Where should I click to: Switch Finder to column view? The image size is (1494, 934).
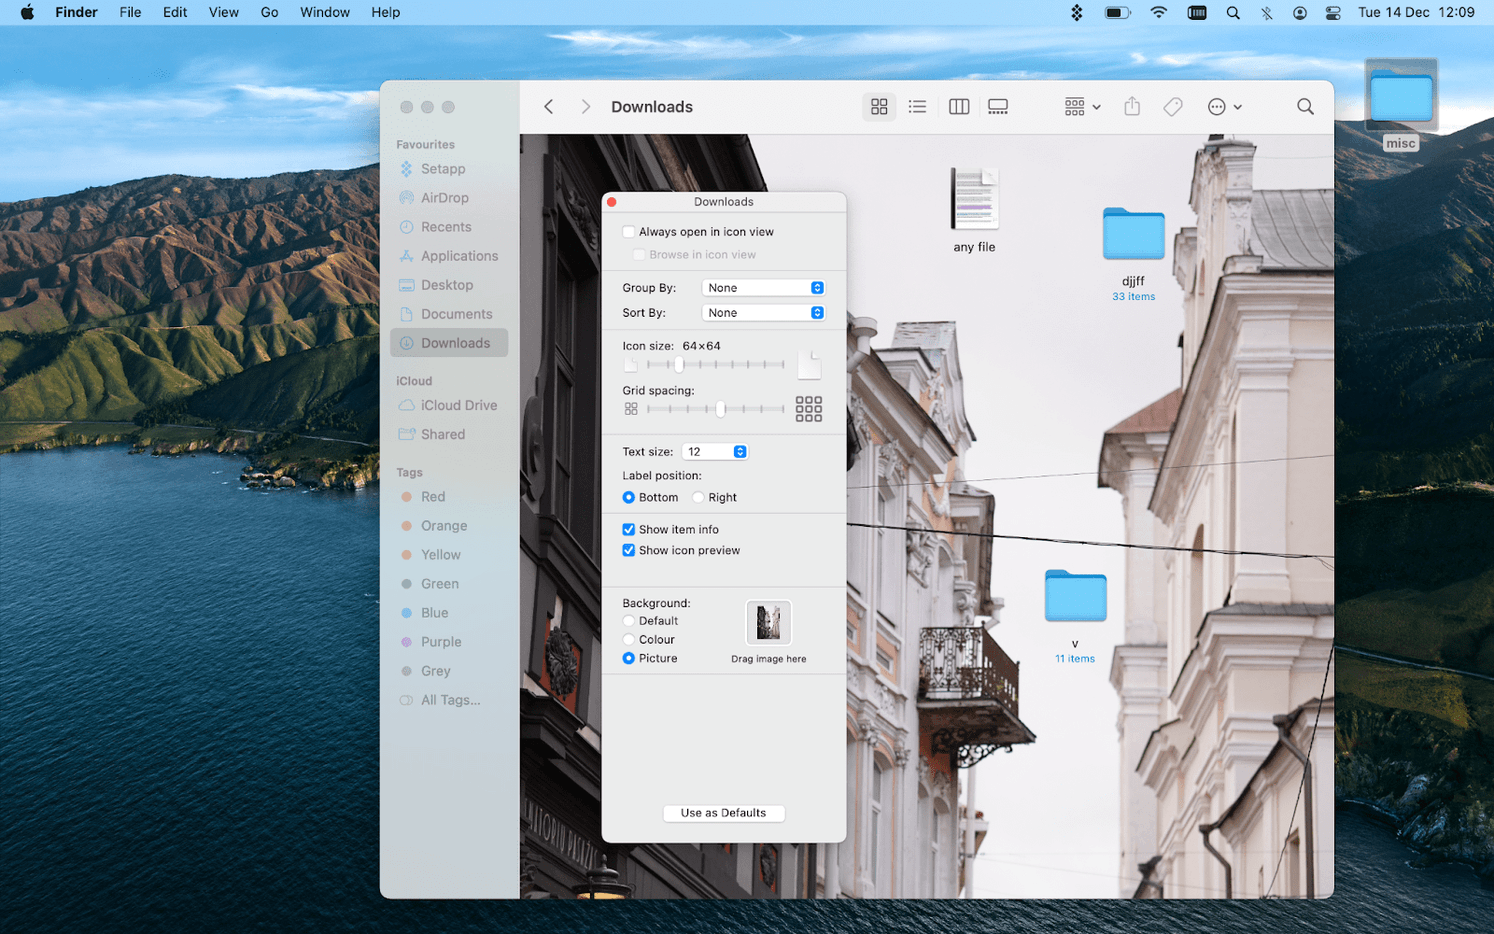point(957,106)
